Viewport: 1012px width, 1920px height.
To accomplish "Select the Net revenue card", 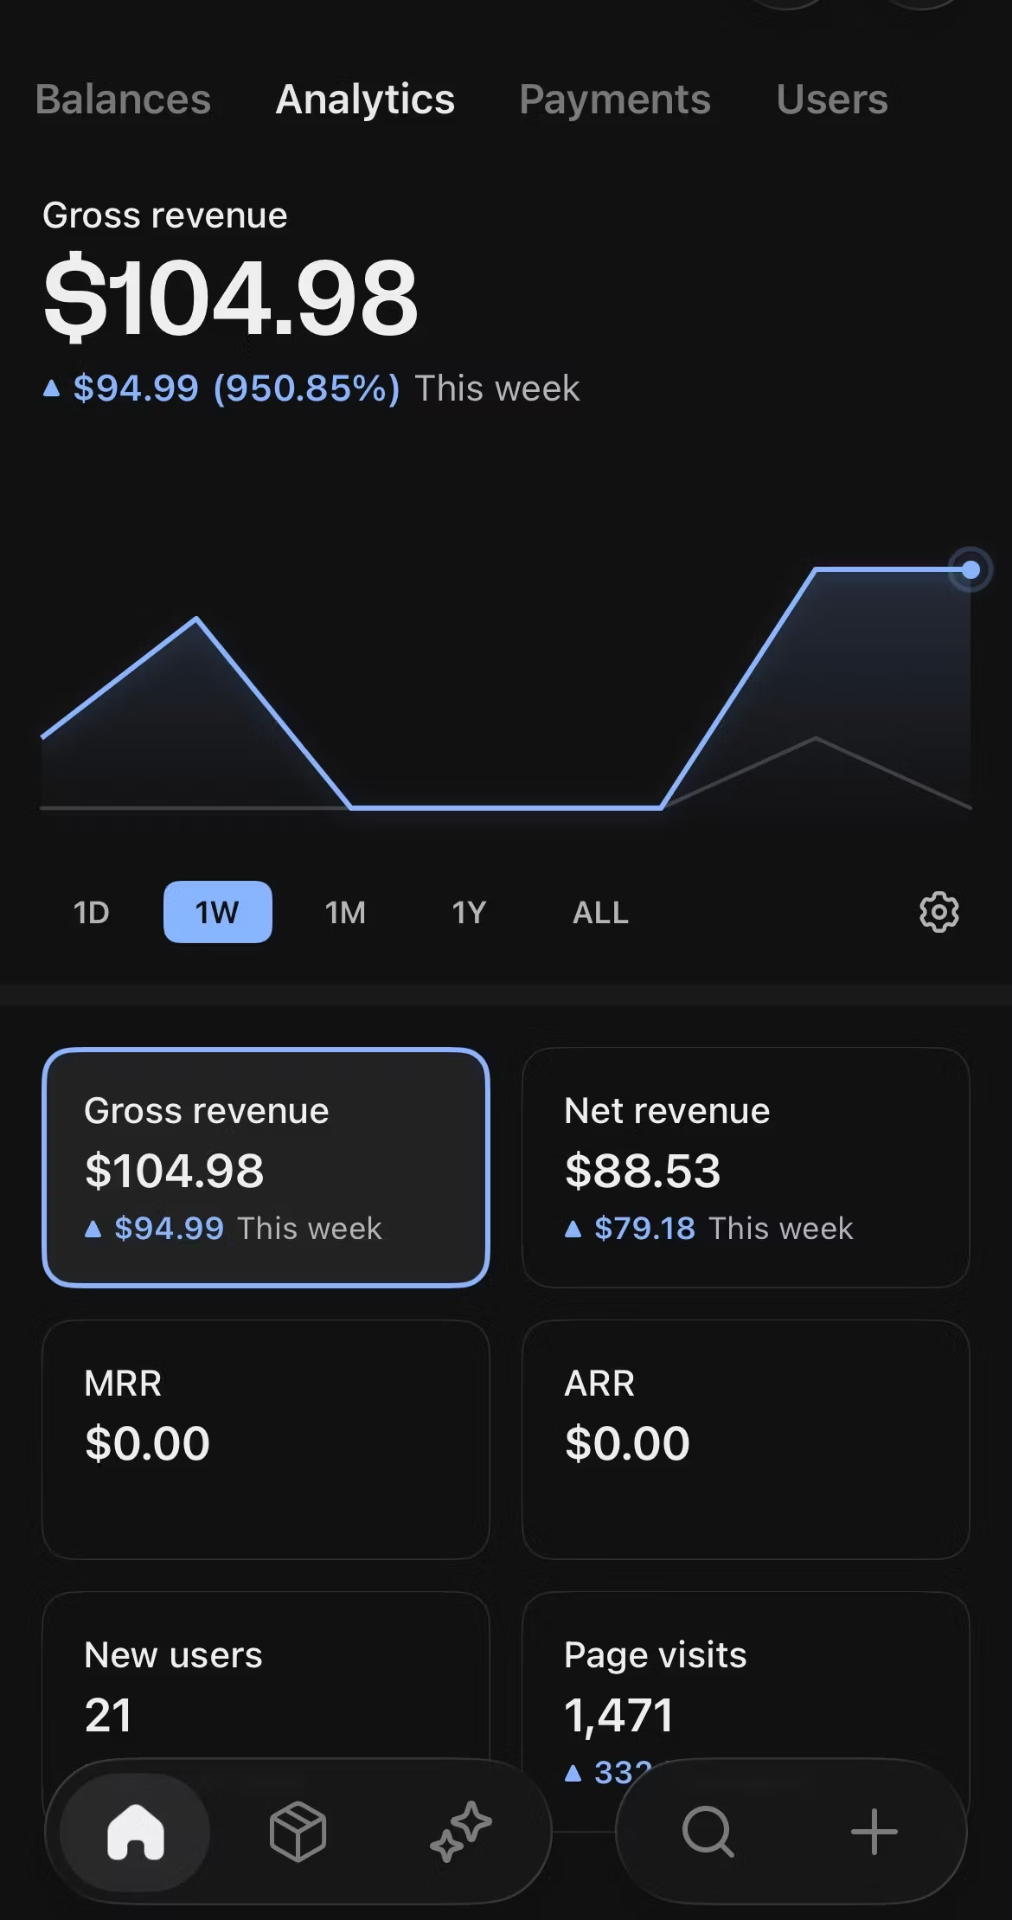I will click(x=746, y=1167).
